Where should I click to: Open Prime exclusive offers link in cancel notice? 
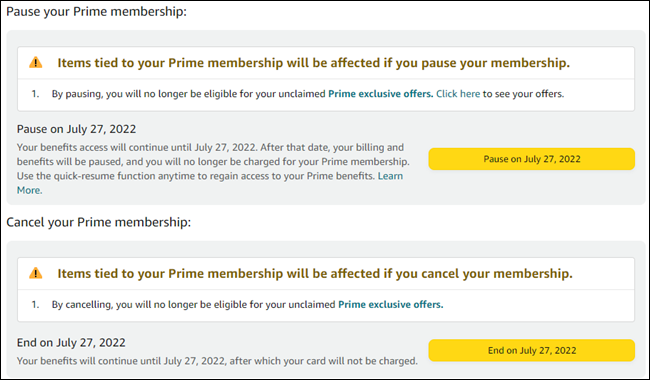coord(390,305)
